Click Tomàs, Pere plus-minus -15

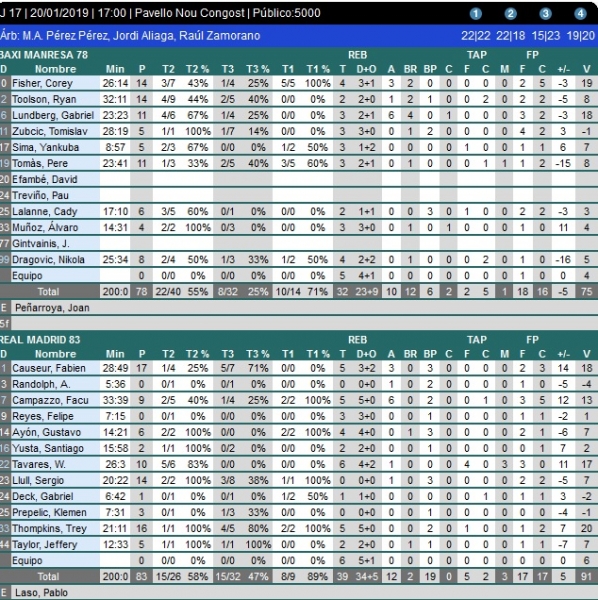(x=564, y=164)
